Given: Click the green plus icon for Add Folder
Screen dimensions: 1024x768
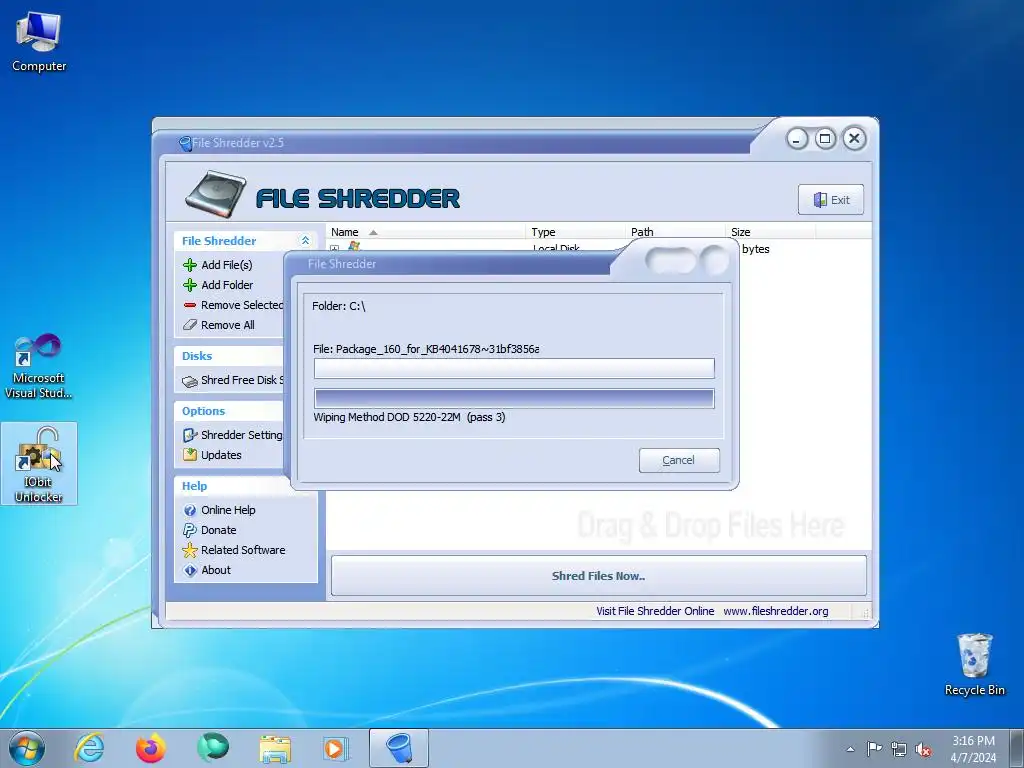Looking at the screenshot, I should 190,285.
